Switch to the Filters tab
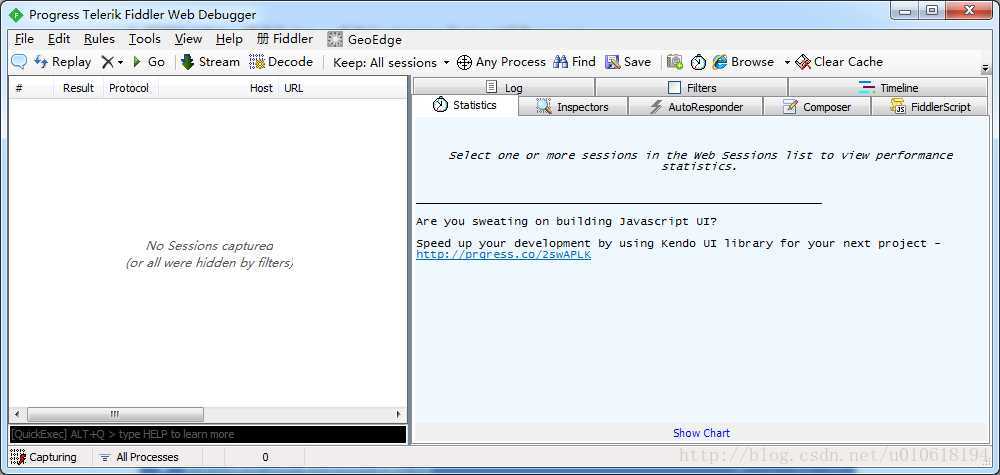 692,87
